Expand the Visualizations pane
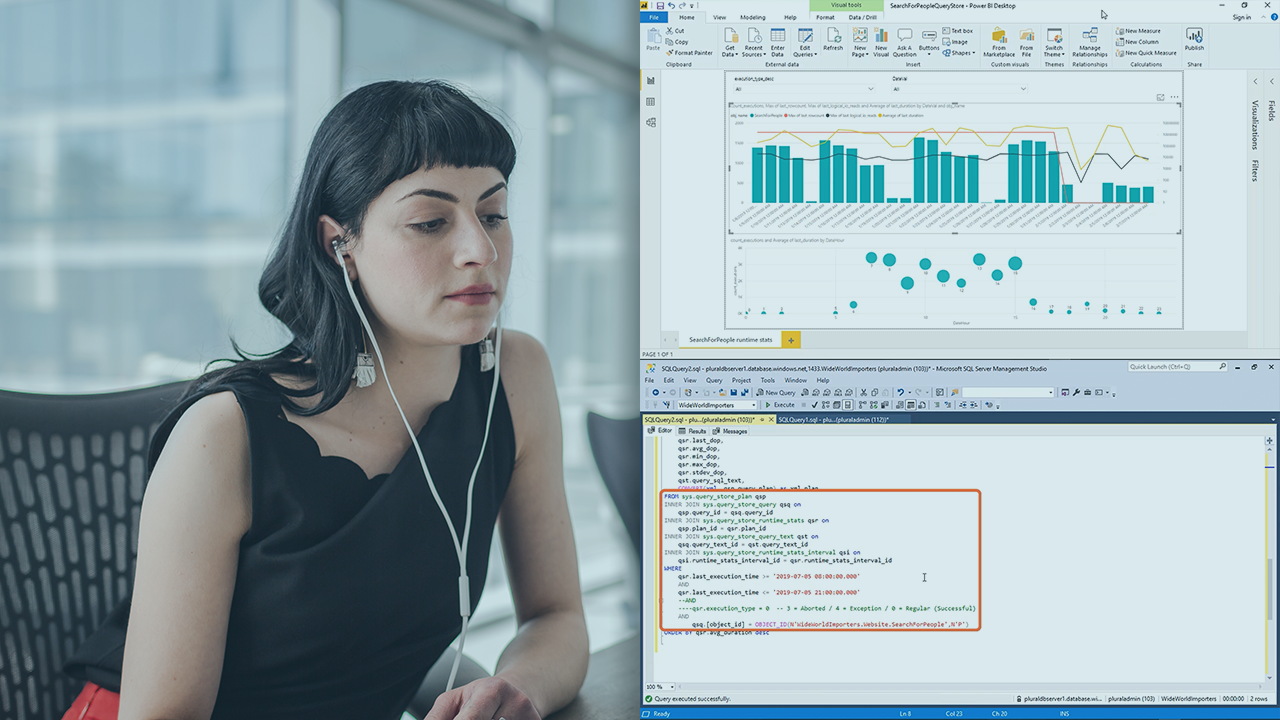 1255,125
